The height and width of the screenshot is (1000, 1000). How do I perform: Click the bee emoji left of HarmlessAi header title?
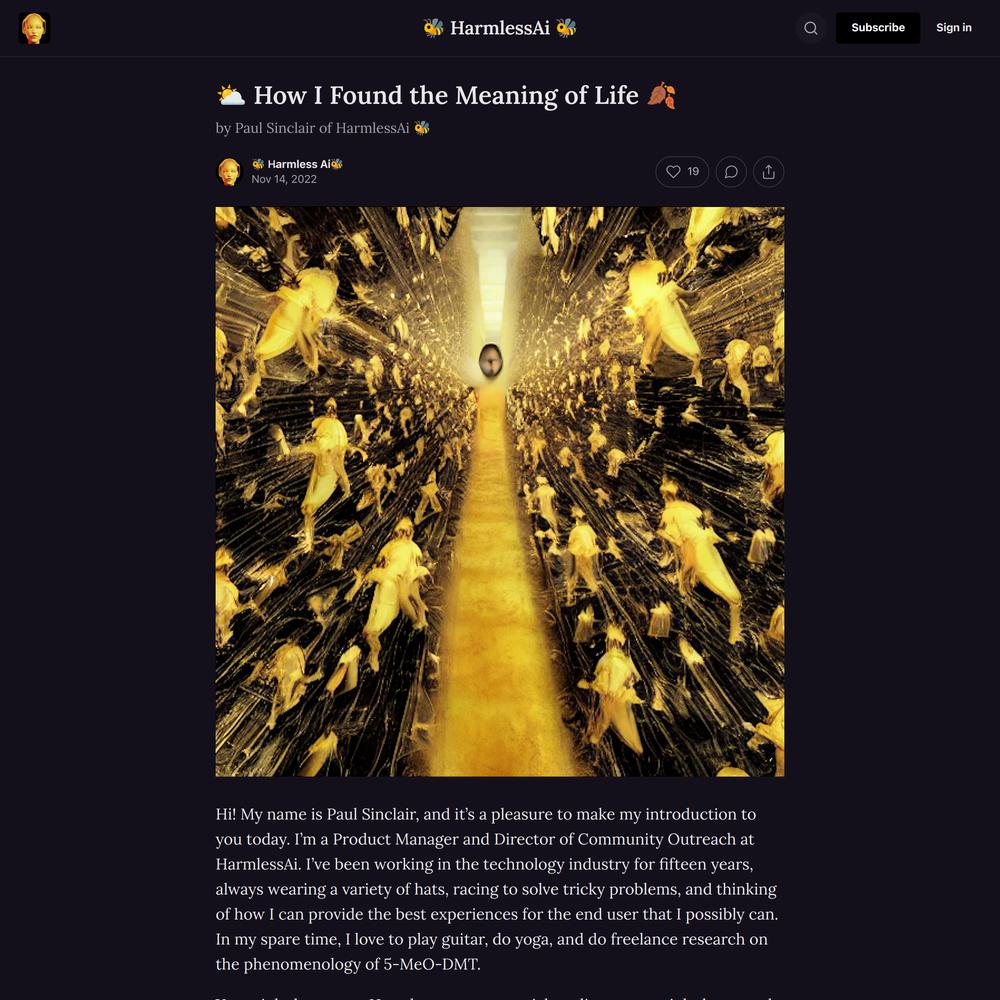point(433,28)
